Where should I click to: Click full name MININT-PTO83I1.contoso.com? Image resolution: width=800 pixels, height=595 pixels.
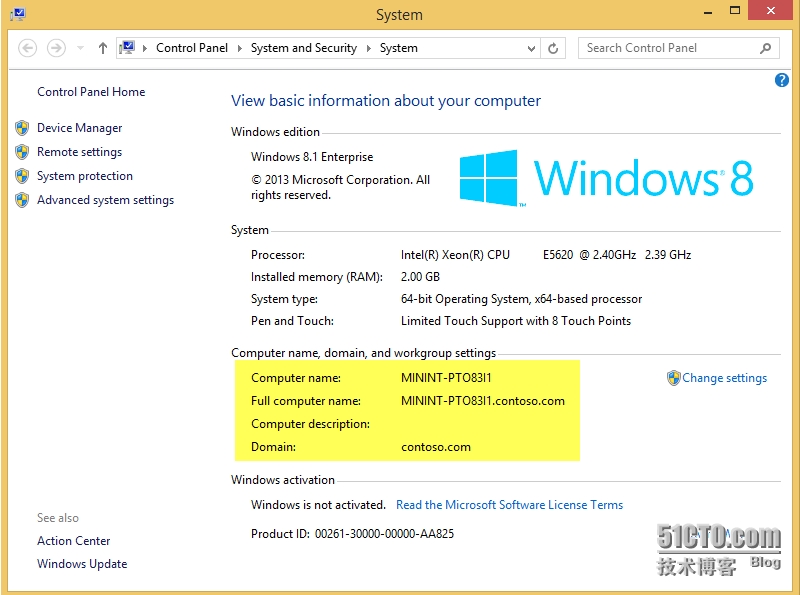point(483,401)
